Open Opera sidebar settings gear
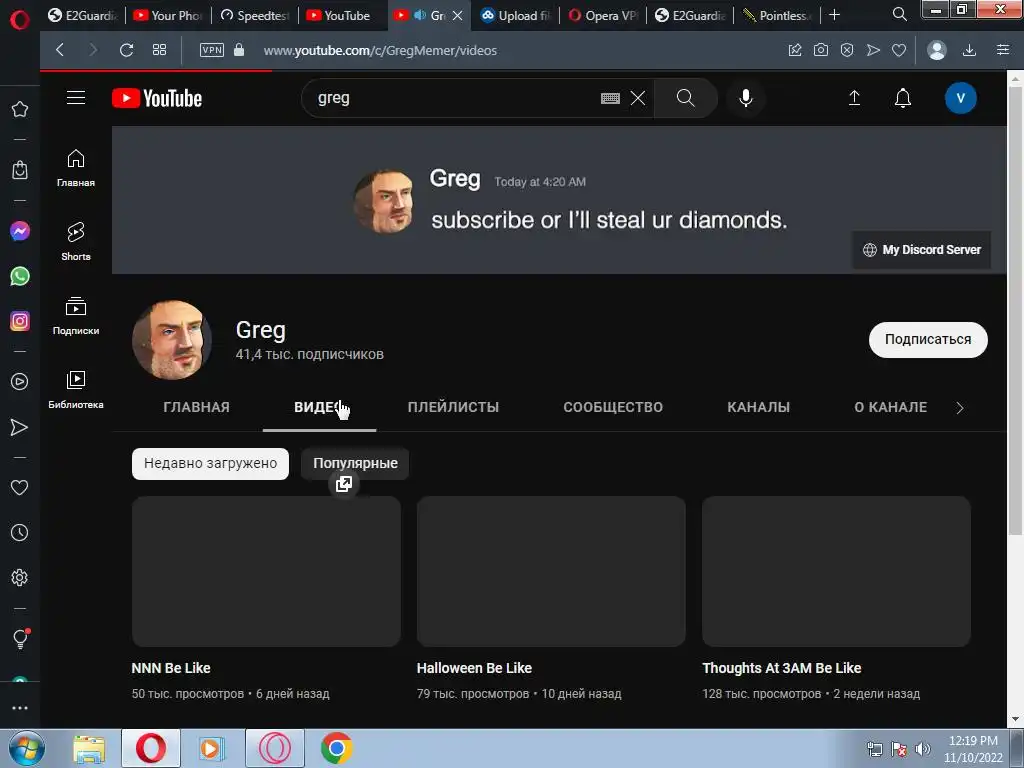Screen dimensions: 1024x768 (x=20, y=577)
